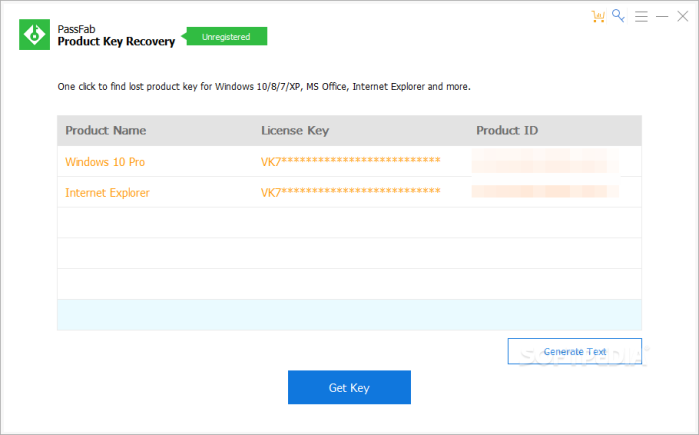The image size is (699, 435).
Task: Click the green PassFab logo icon
Action: pos(34,34)
